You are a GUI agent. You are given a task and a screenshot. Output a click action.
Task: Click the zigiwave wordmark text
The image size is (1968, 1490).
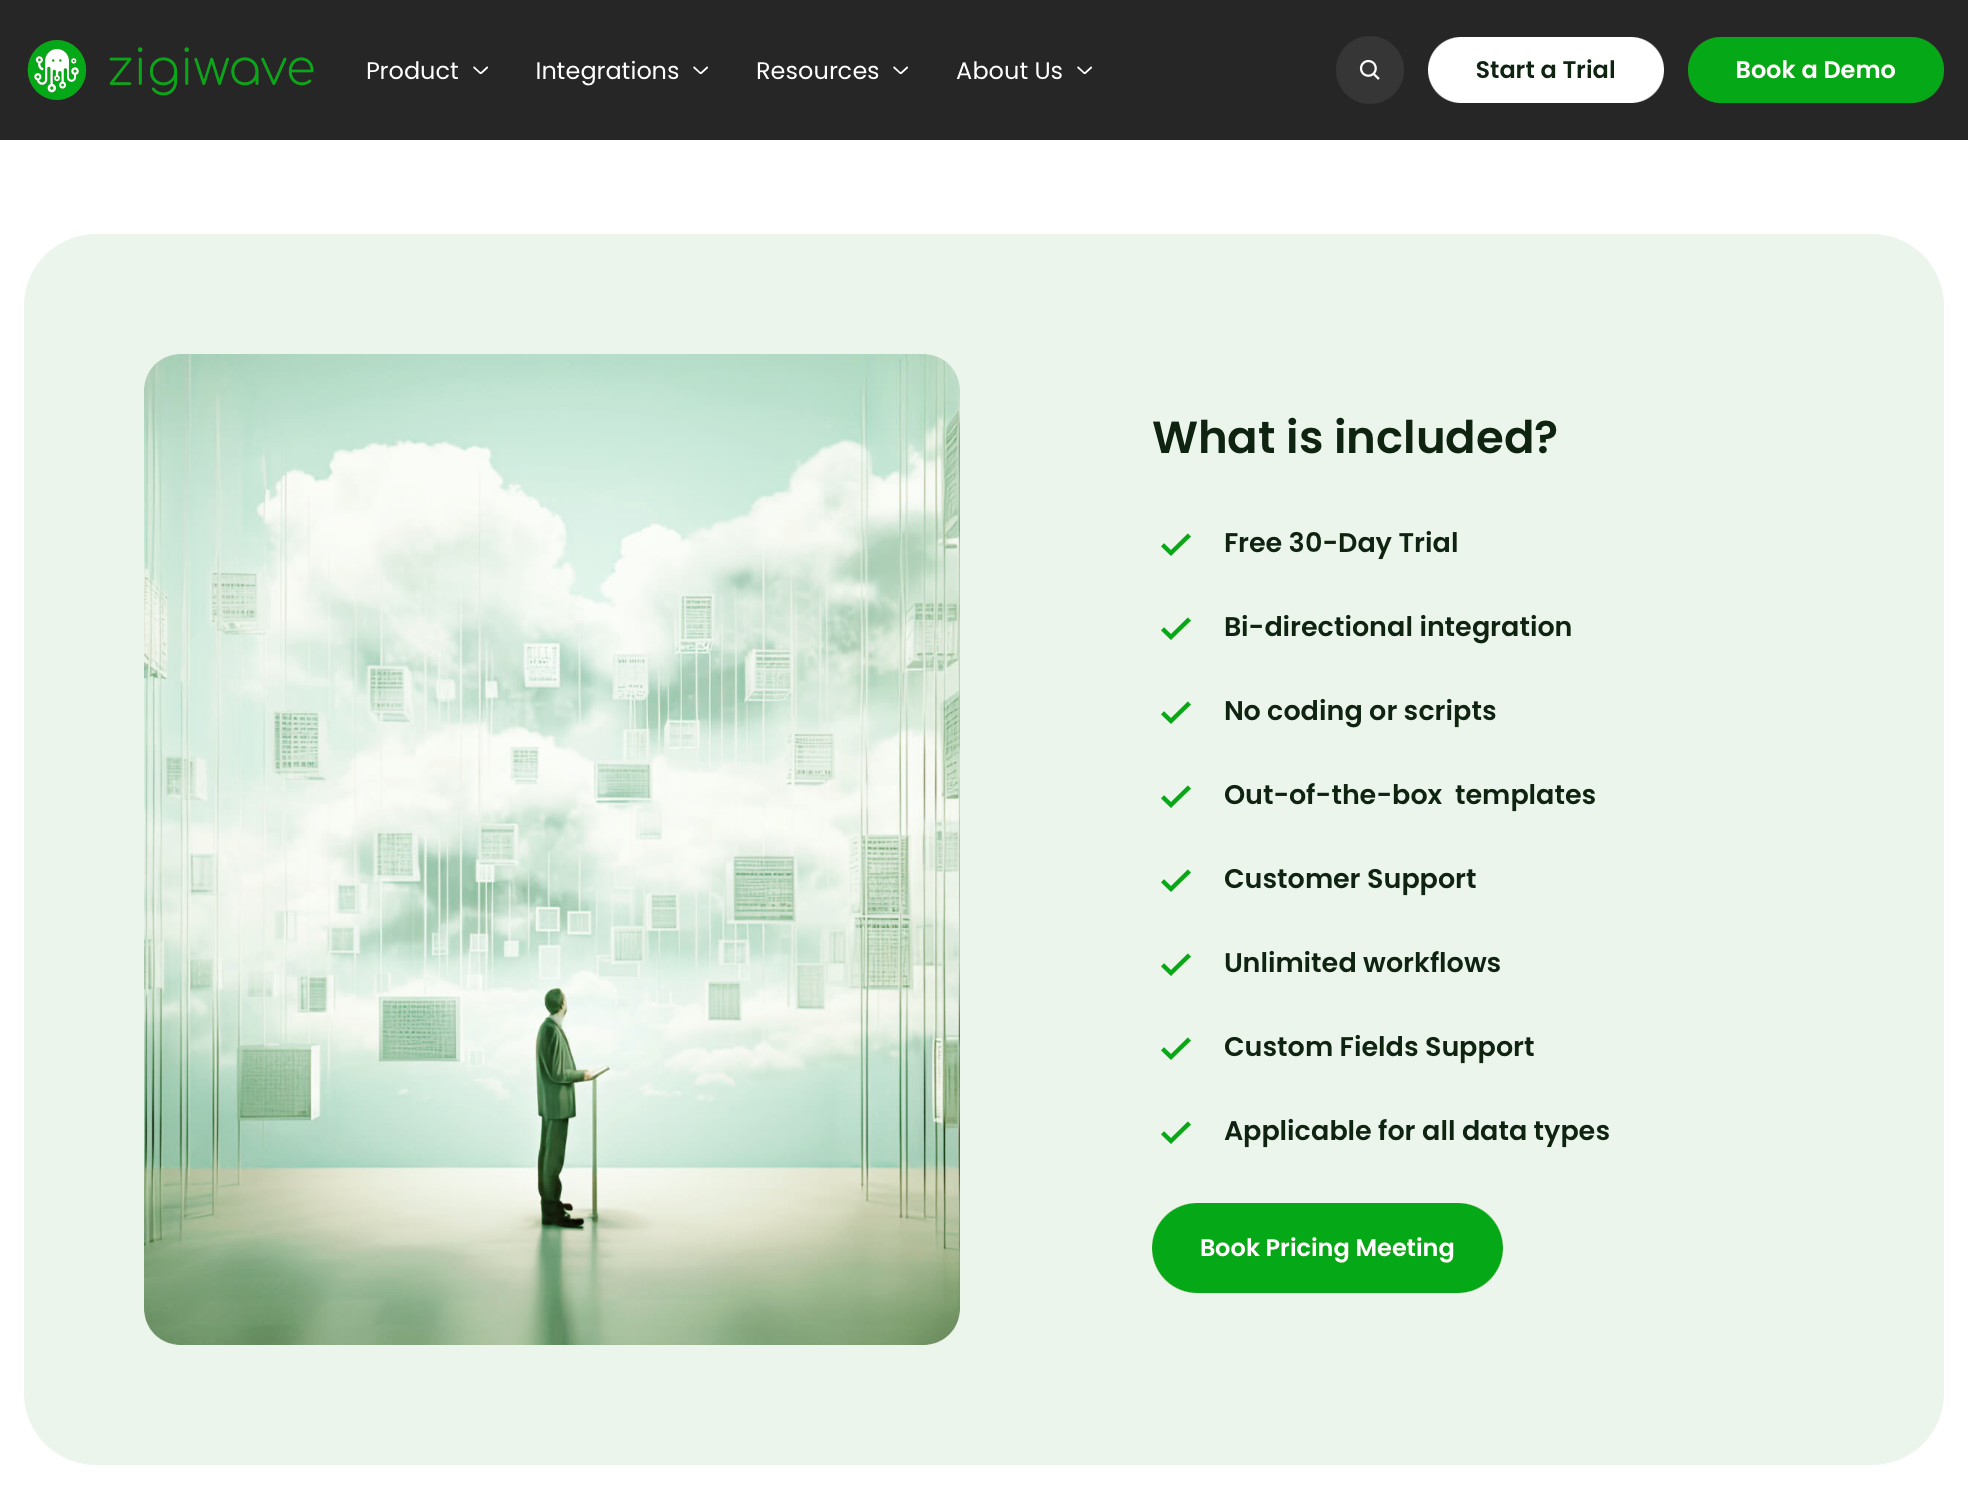click(211, 70)
